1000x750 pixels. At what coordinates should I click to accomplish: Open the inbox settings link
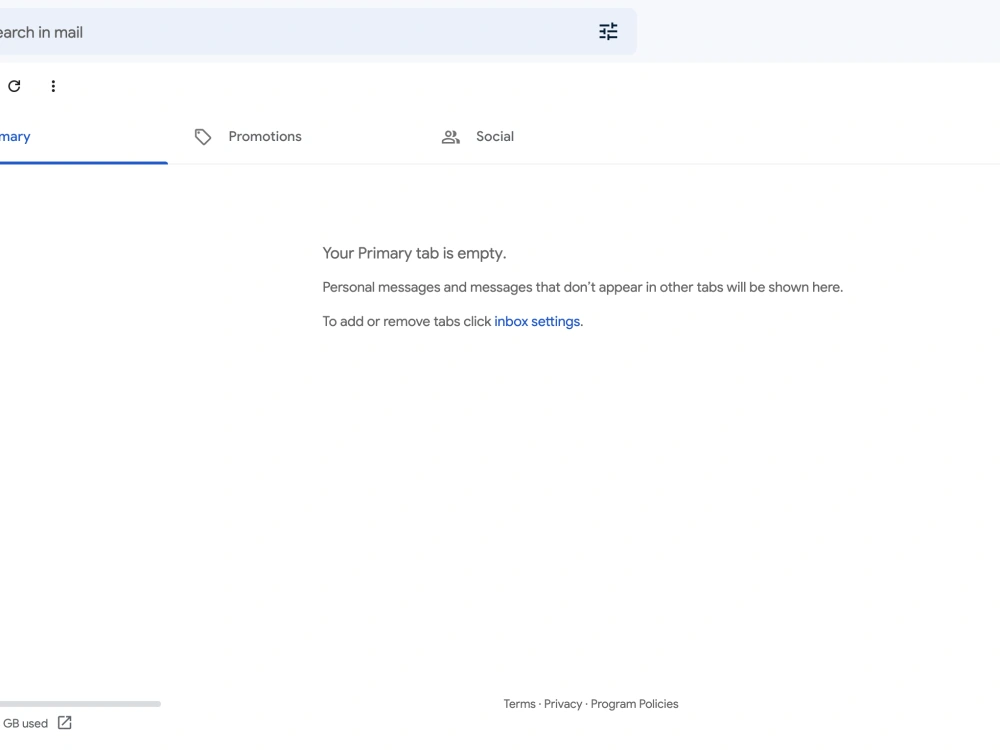(x=537, y=321)
